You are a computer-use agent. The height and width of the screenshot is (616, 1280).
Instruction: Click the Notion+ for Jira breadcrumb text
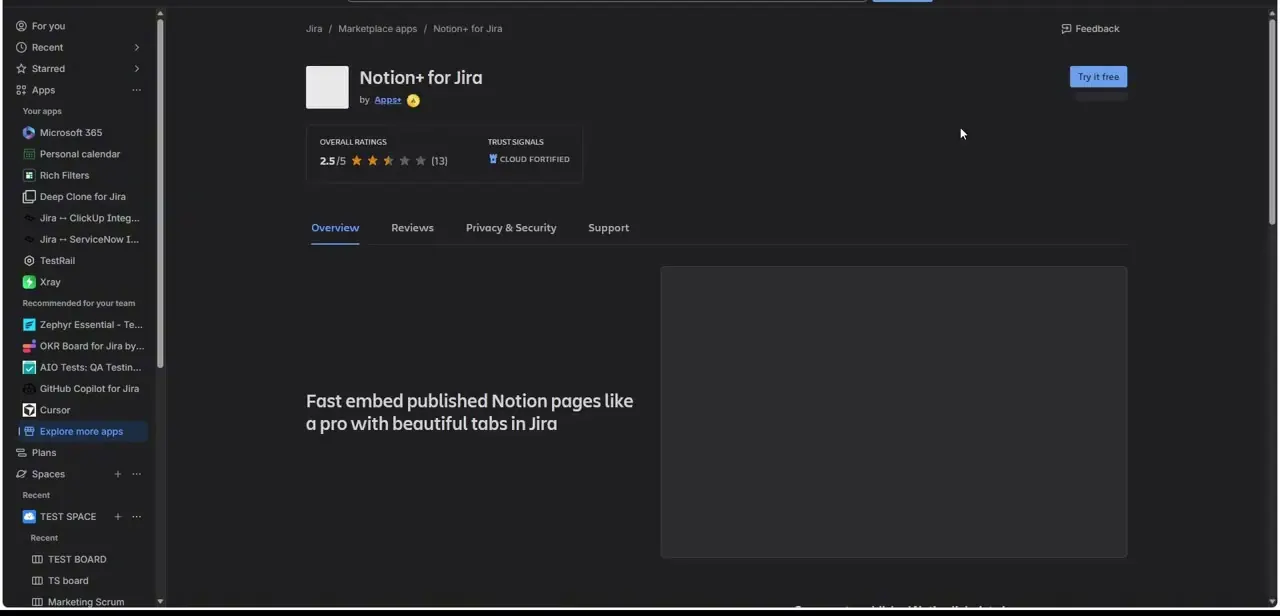point(467,29)
